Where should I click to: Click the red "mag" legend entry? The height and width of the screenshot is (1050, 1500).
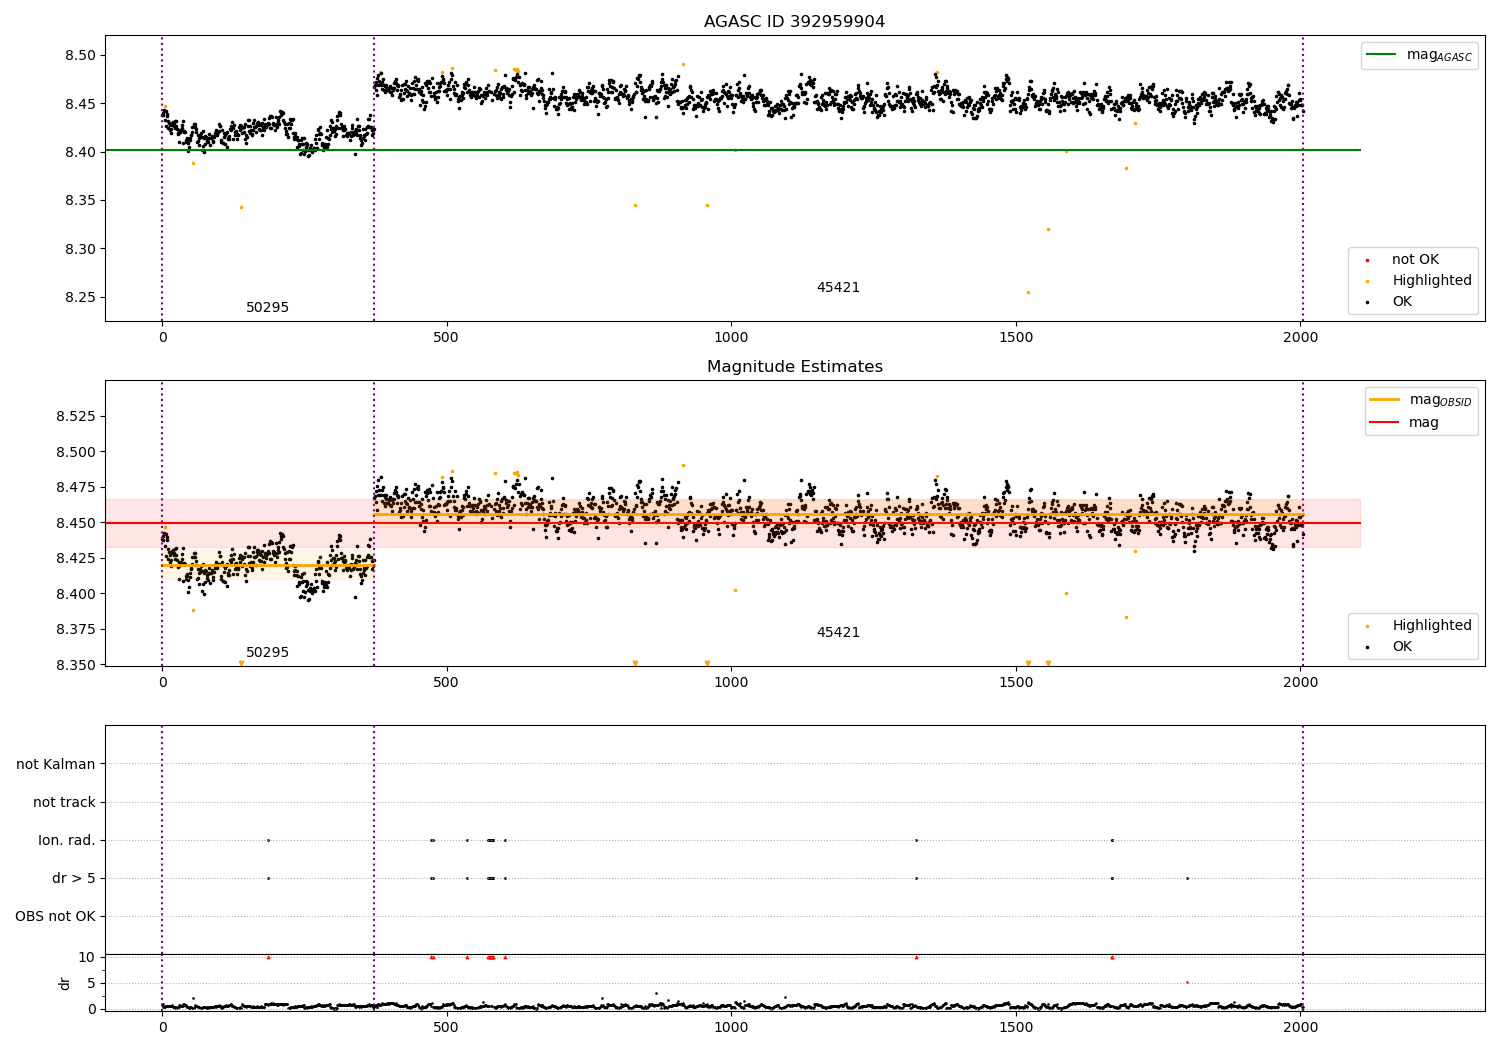pos(1404,422)
